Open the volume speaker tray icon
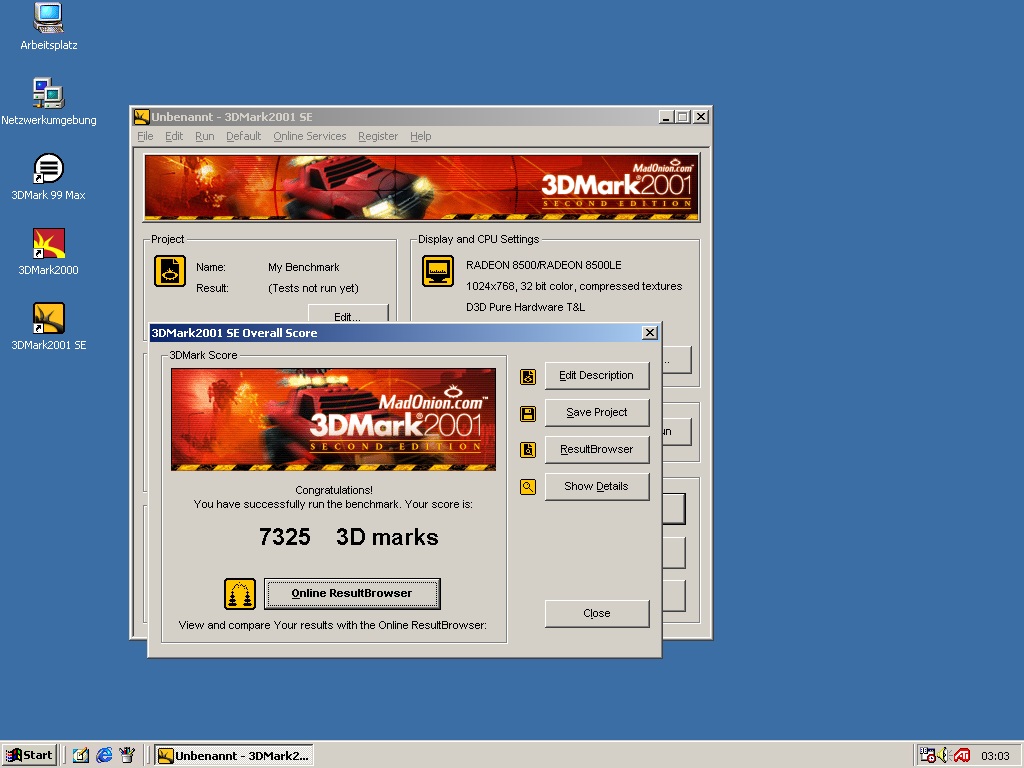1024x768 pixels. (x=944, y=756)
